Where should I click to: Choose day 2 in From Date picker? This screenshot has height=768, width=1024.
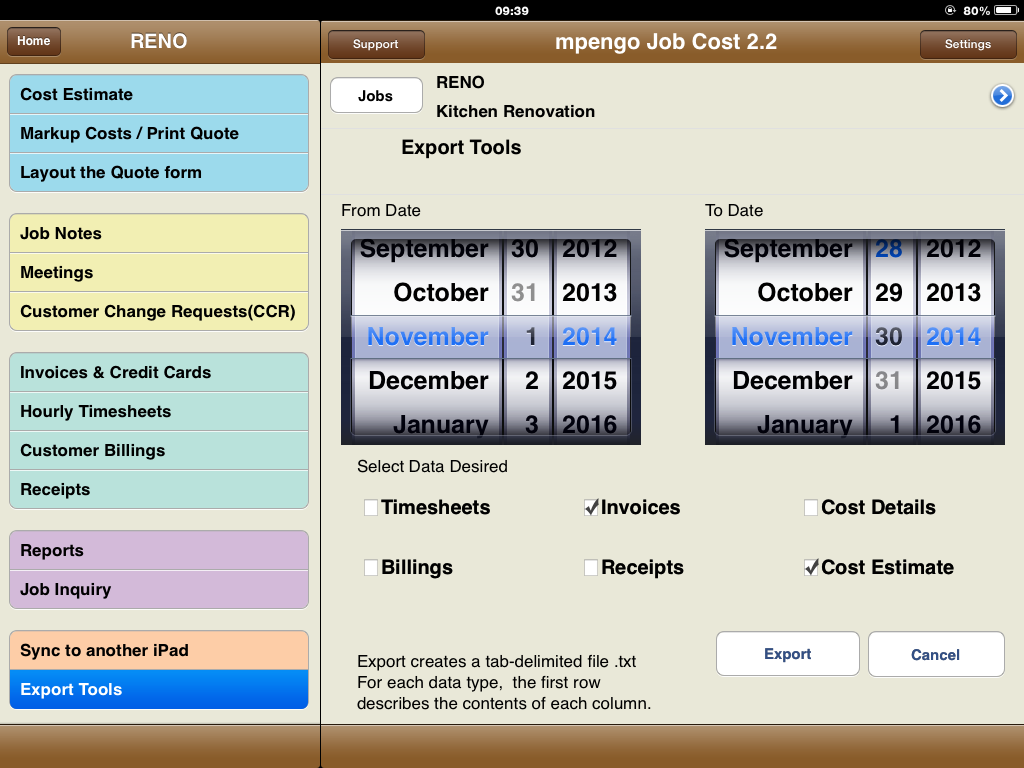coord(530,381)
